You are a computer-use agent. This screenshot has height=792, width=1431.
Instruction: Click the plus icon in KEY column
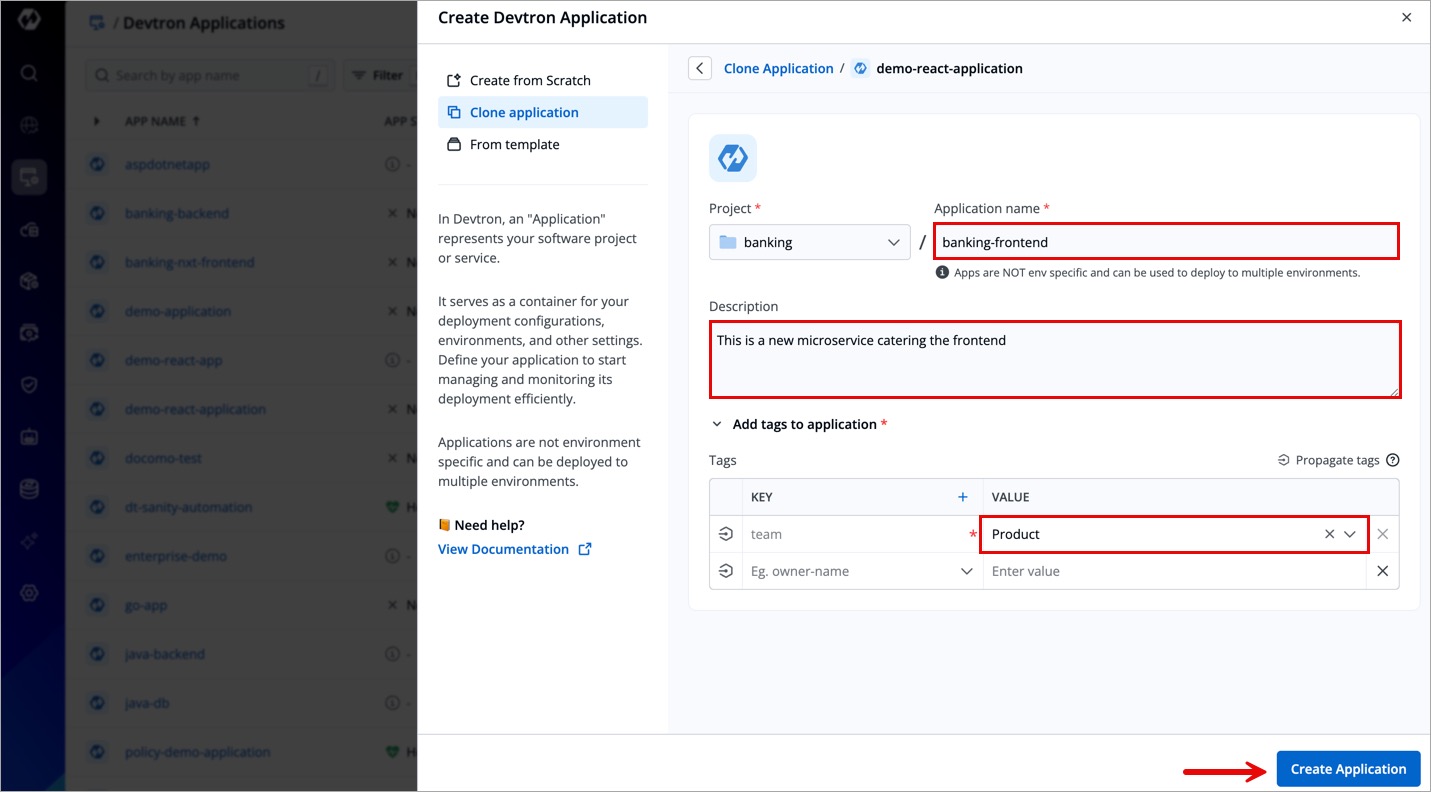point(963,497)
